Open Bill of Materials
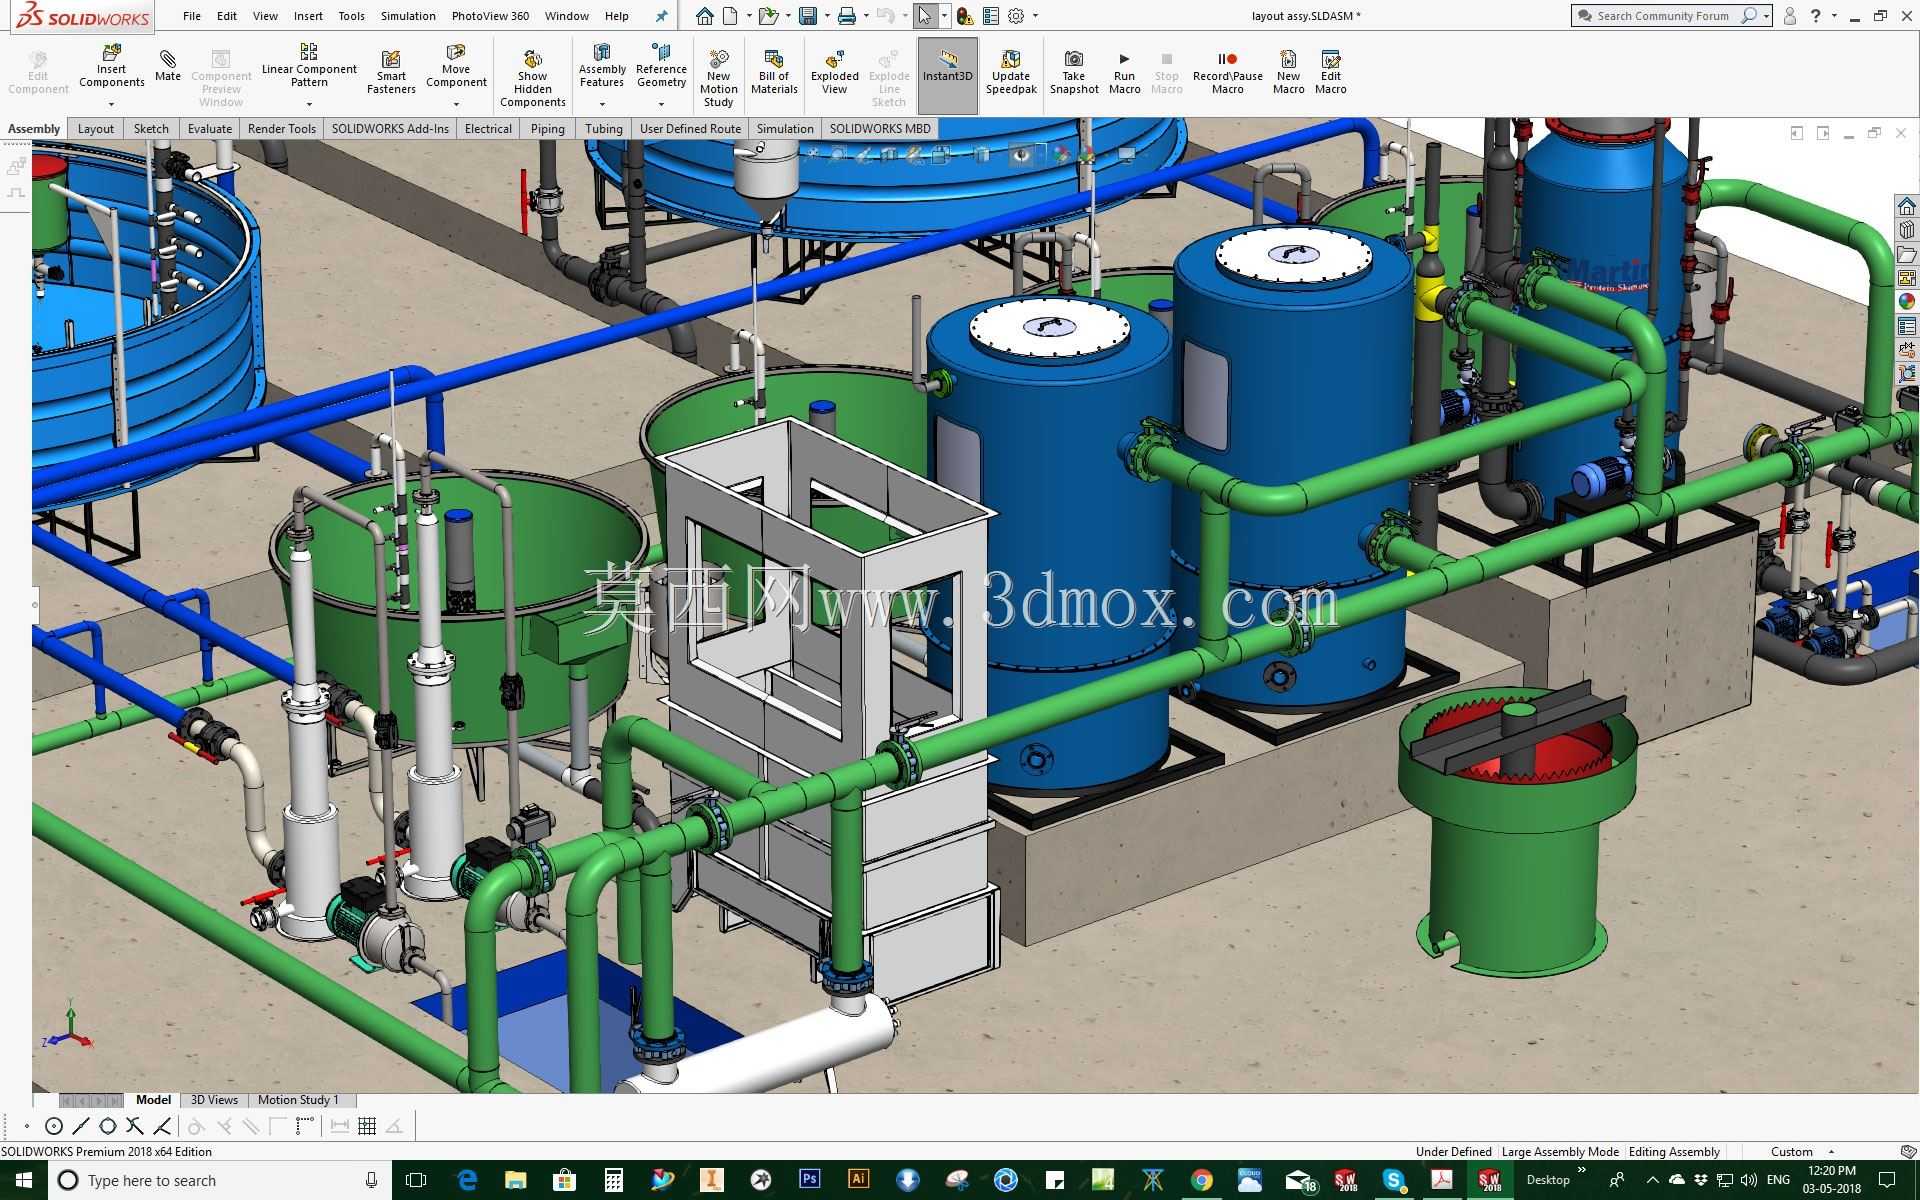Viewport: 1920px width, 1200px height. tap(774, 73)
